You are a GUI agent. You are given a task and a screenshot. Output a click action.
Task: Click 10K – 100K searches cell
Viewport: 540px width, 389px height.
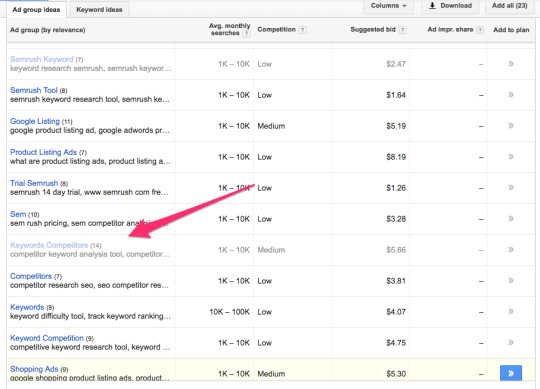[x=229, y=312]
